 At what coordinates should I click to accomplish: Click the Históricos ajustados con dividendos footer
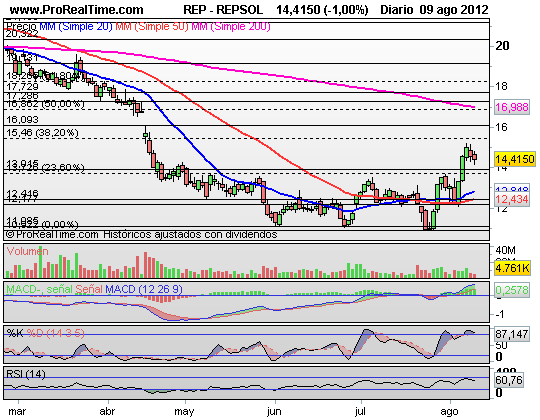190,235
